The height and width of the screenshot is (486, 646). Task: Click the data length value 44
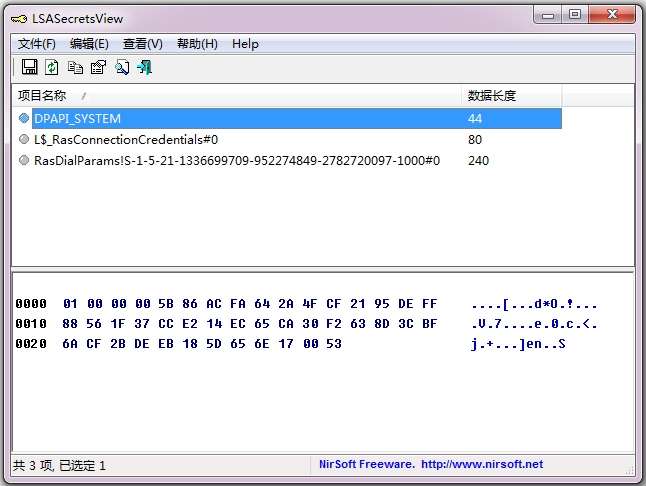(x=475, y=119)
